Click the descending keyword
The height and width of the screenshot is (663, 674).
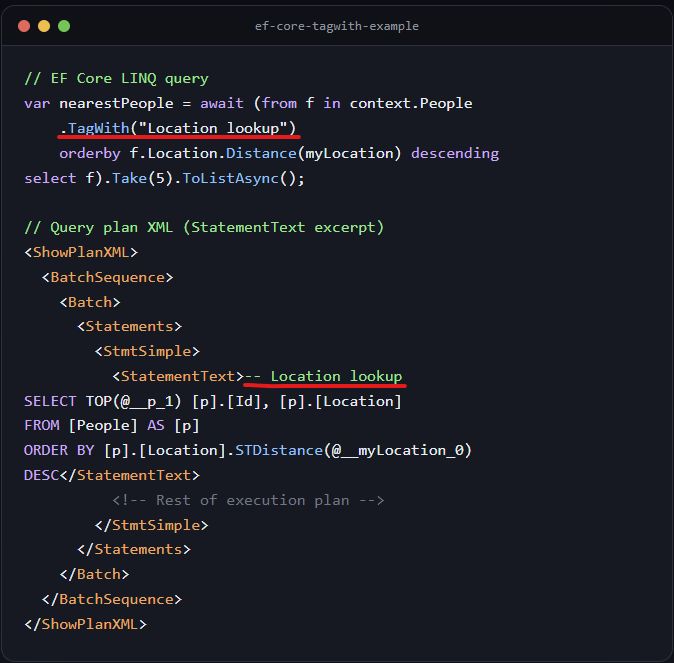click(x=455, y=153)
